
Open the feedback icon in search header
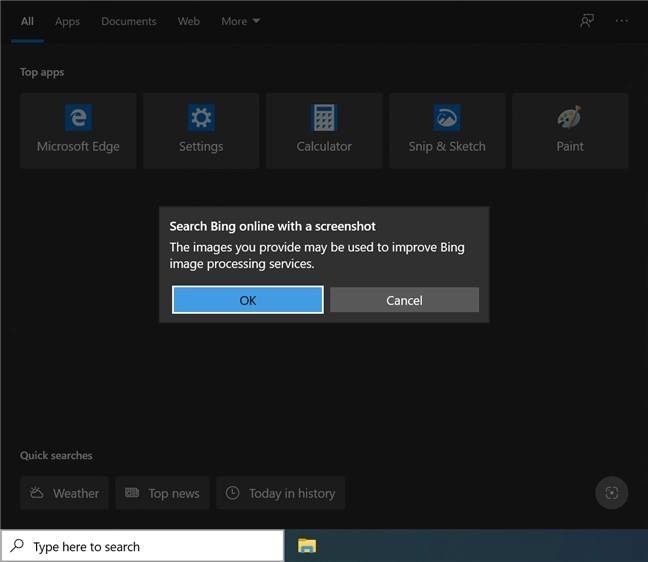[x=587, y=21]
